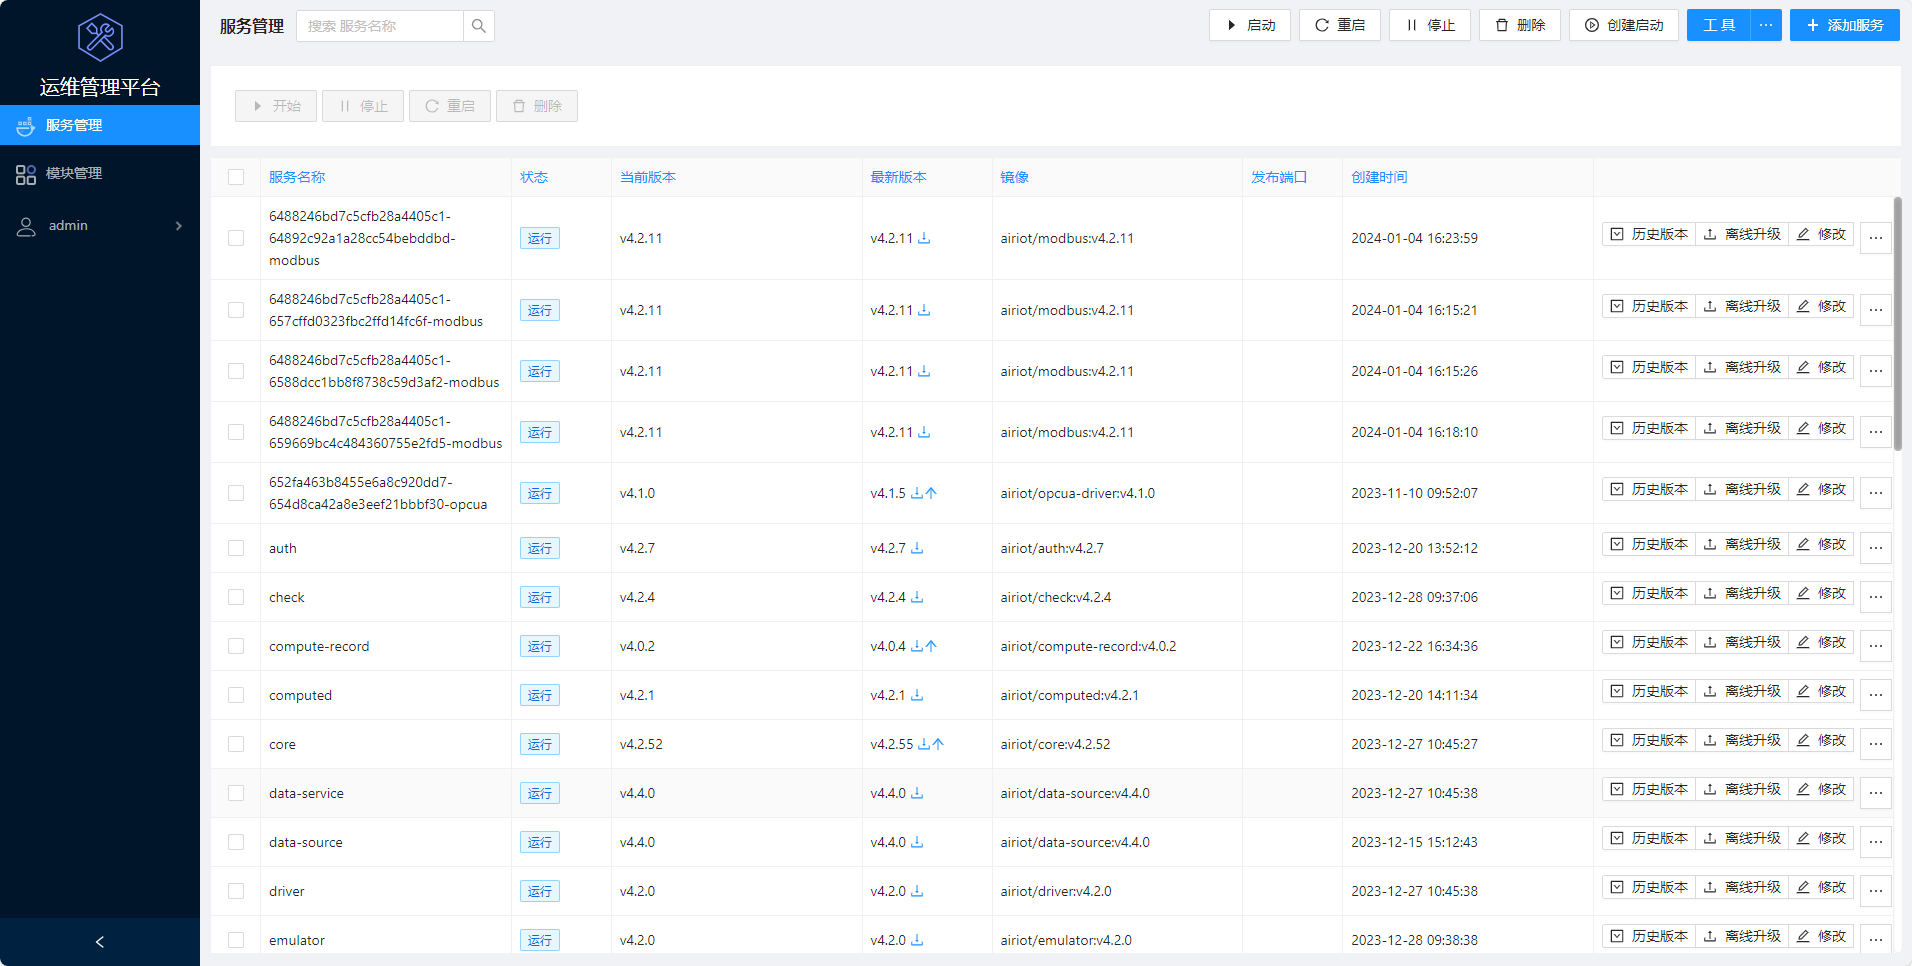Select the data-service checkbox
The width and height of the screenshot is (1912, 966).
point(236,793)
